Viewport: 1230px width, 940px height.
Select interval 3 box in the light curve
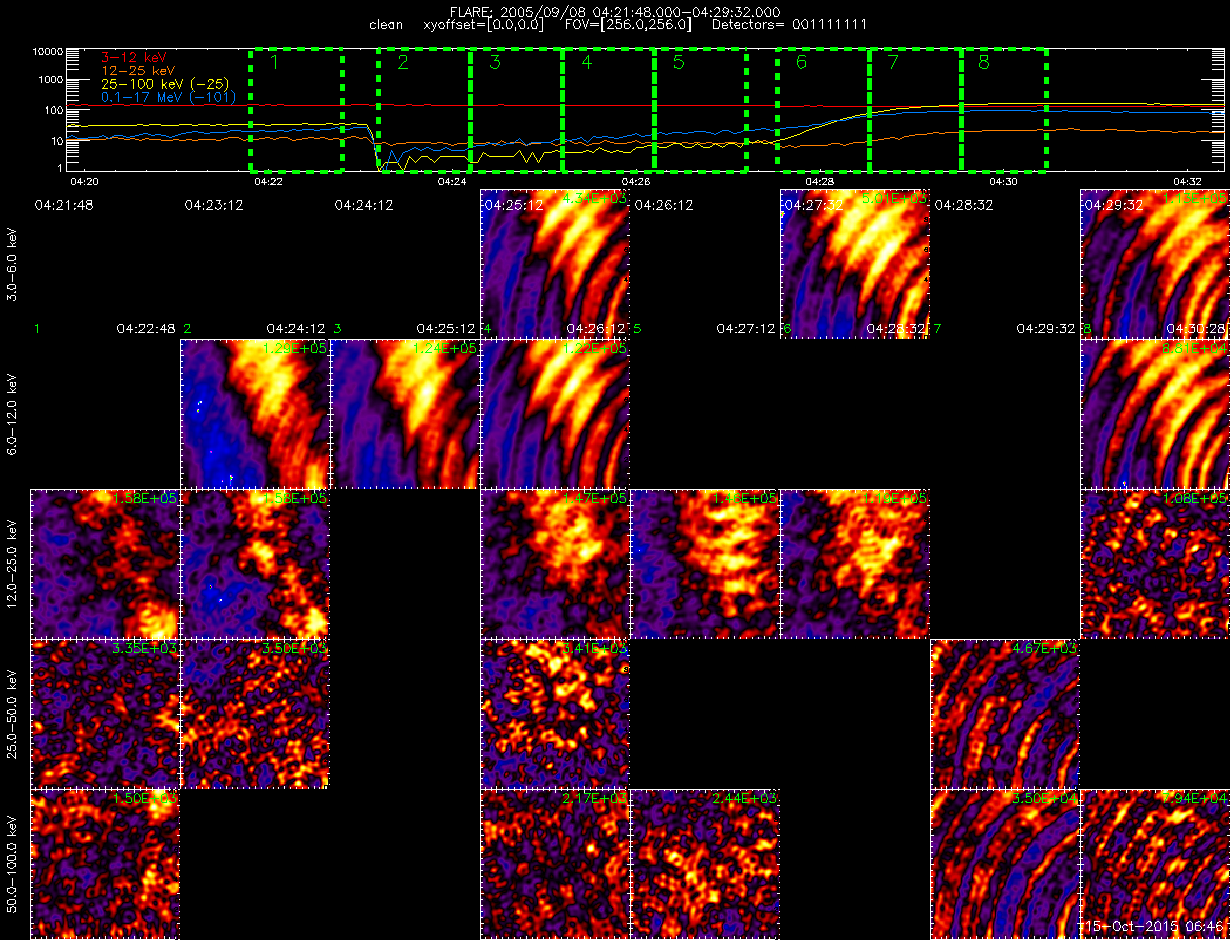point(516,110)
